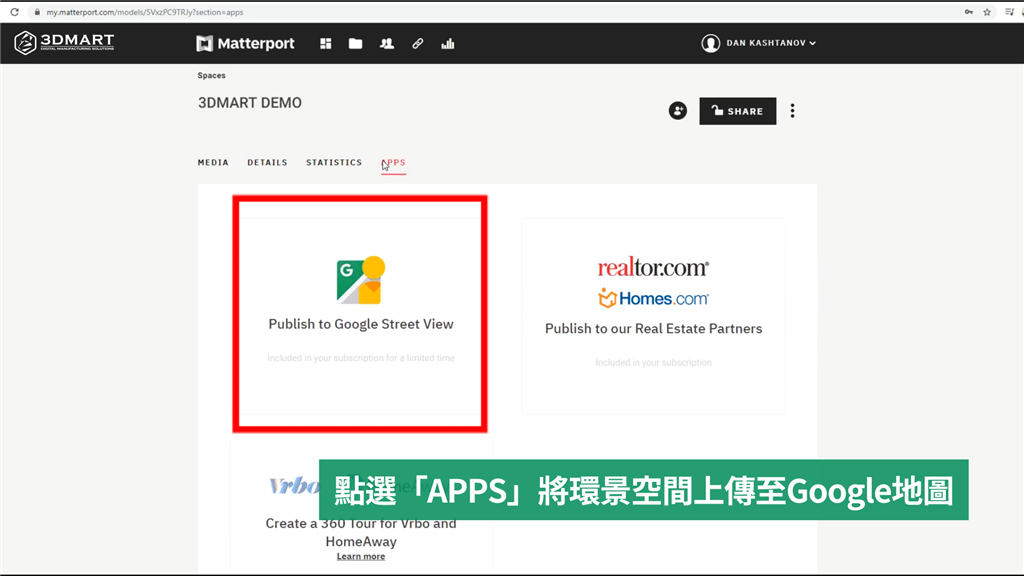Open Publish to our Real Estate Partners
Image resolution: width=1024 pixels, height=576 pixels.
point(654,328)
